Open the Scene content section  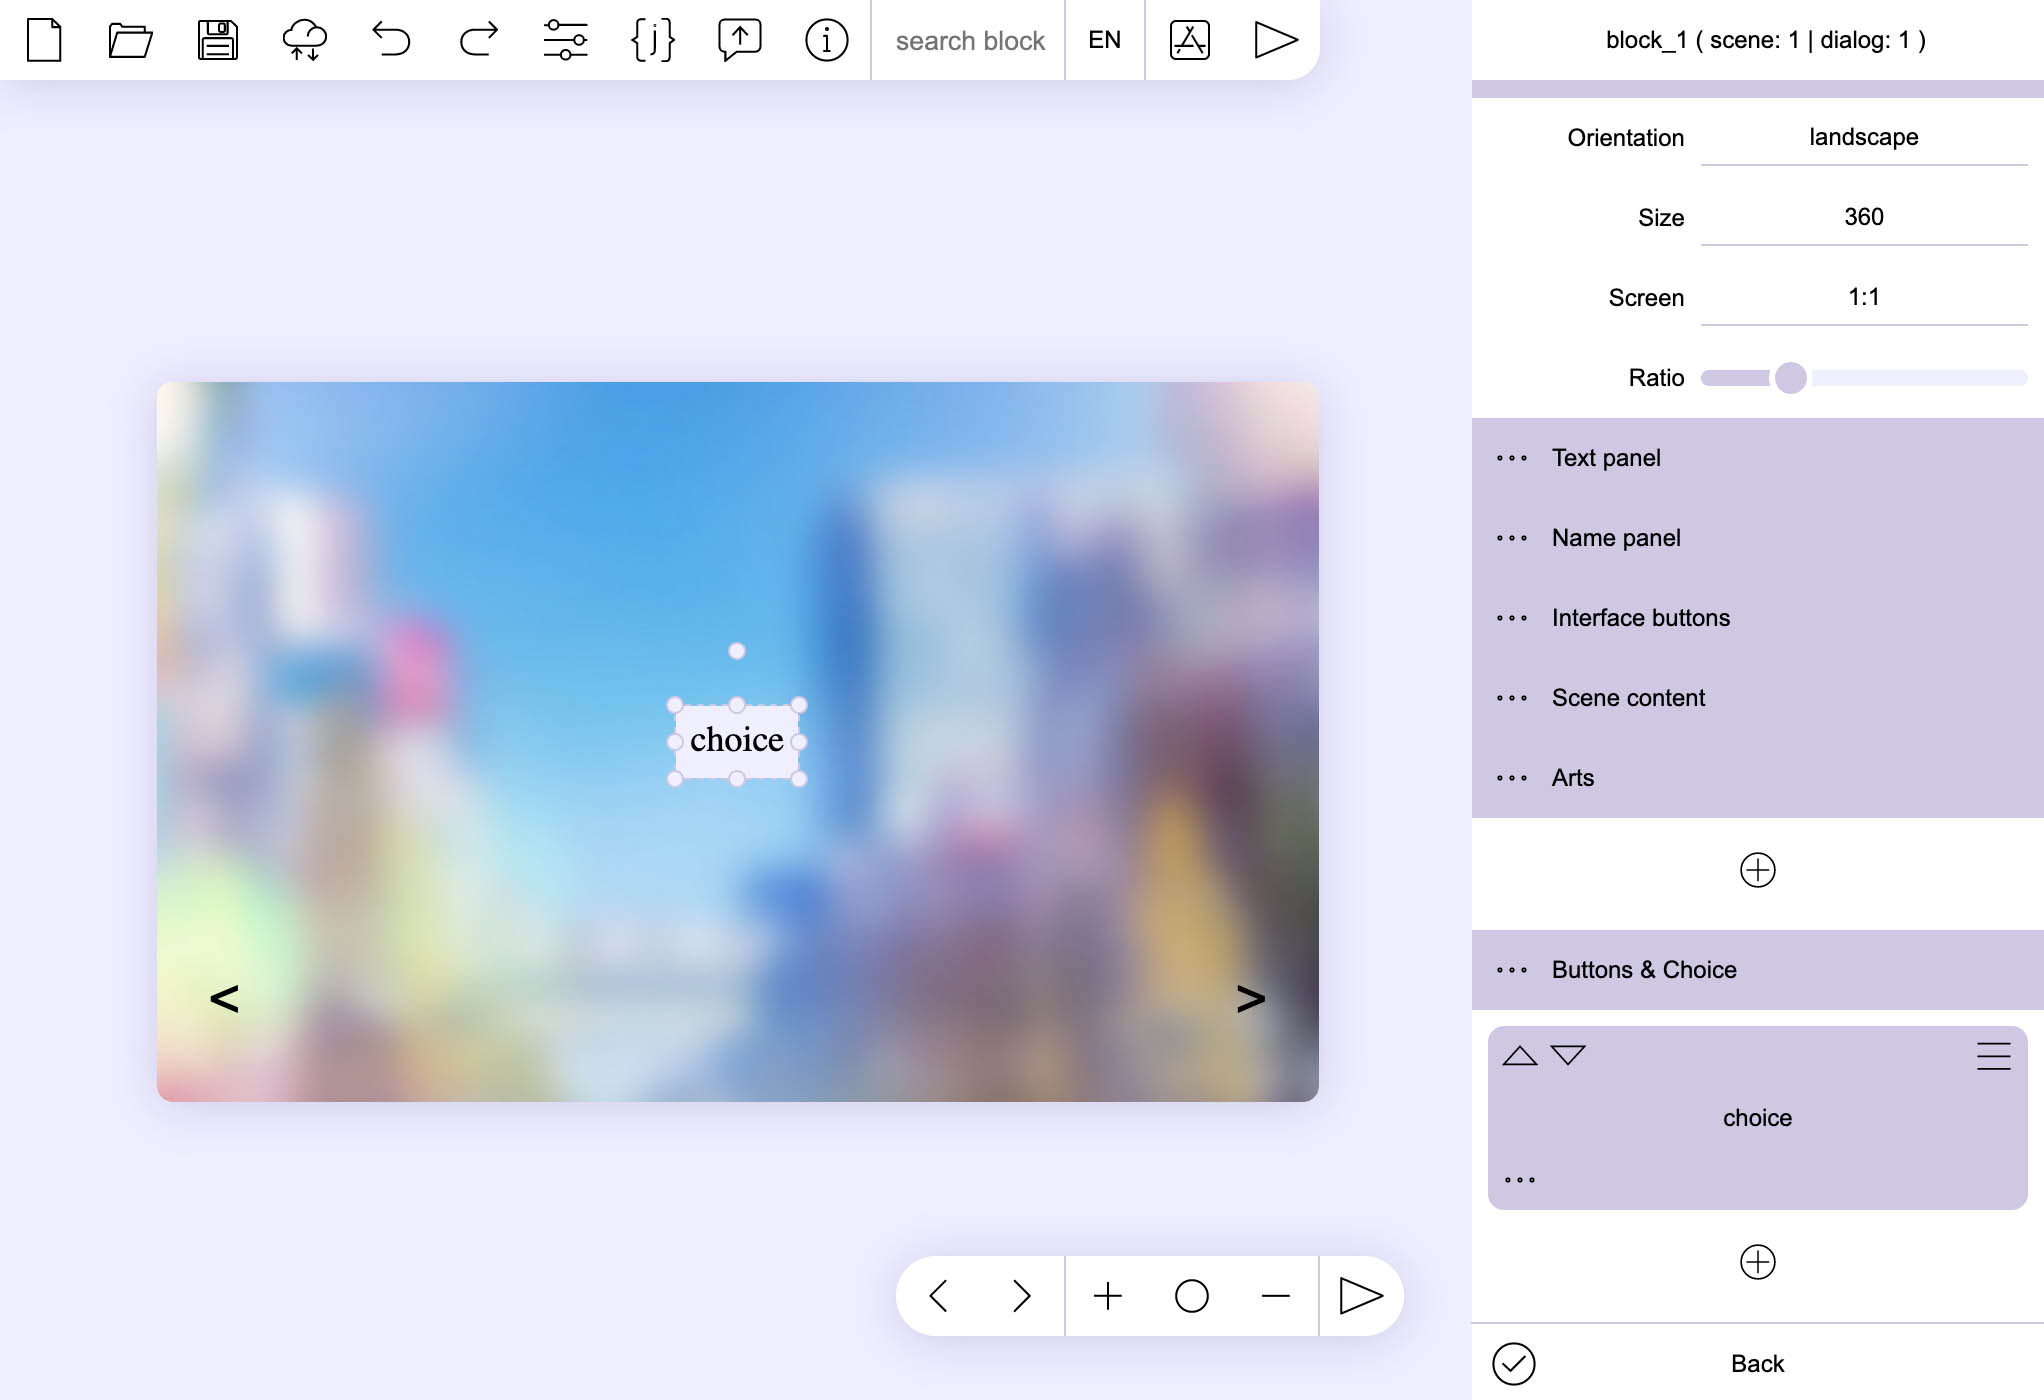1628,698
